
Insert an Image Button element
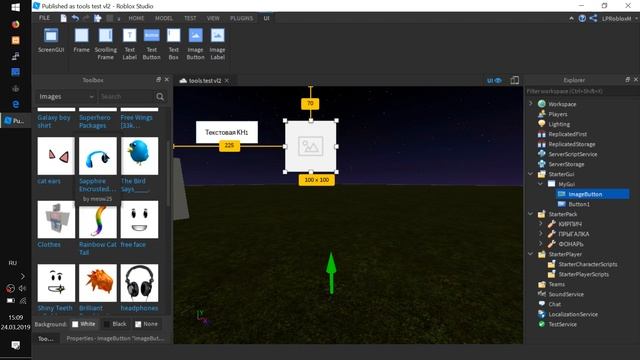pos(196,44)
